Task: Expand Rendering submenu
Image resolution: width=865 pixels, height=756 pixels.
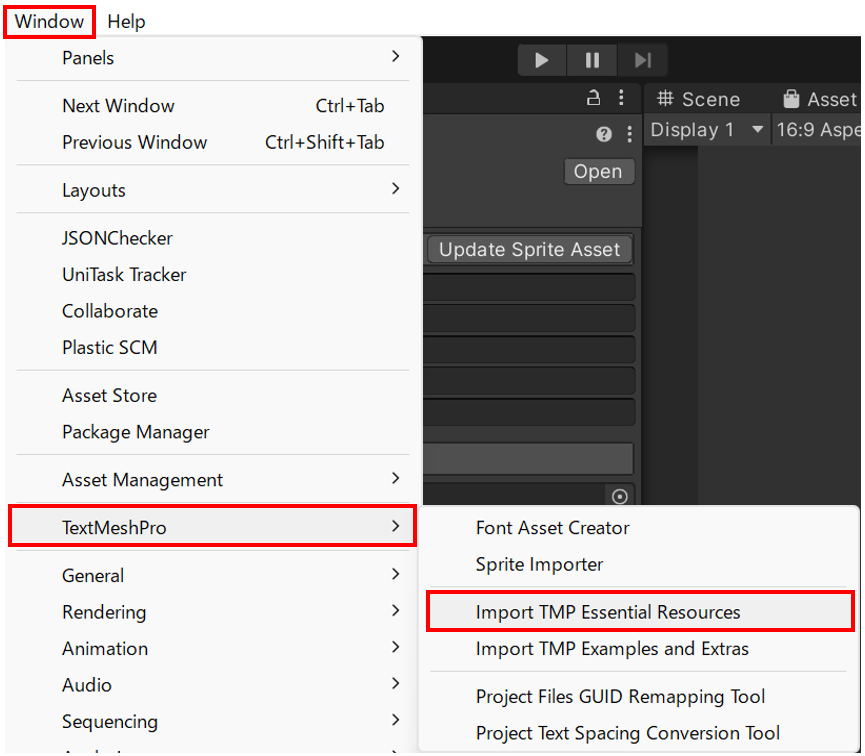Action: pos(212,612)
